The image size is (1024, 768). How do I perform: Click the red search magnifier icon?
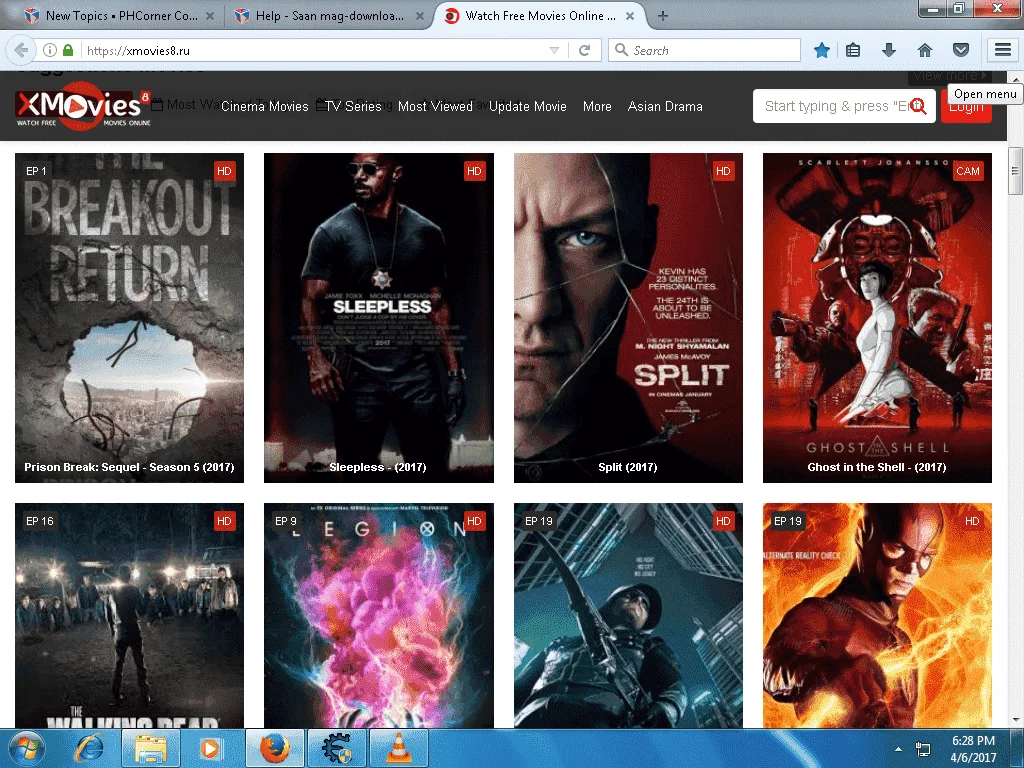point(918,106)
